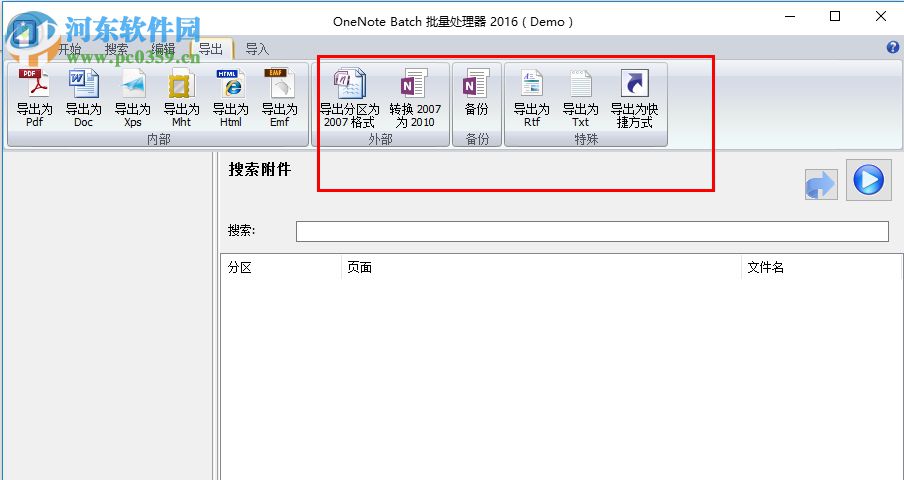Click into the 搜索 text field
The width and height of the screenshot is (904, 480).
point(592,232)
